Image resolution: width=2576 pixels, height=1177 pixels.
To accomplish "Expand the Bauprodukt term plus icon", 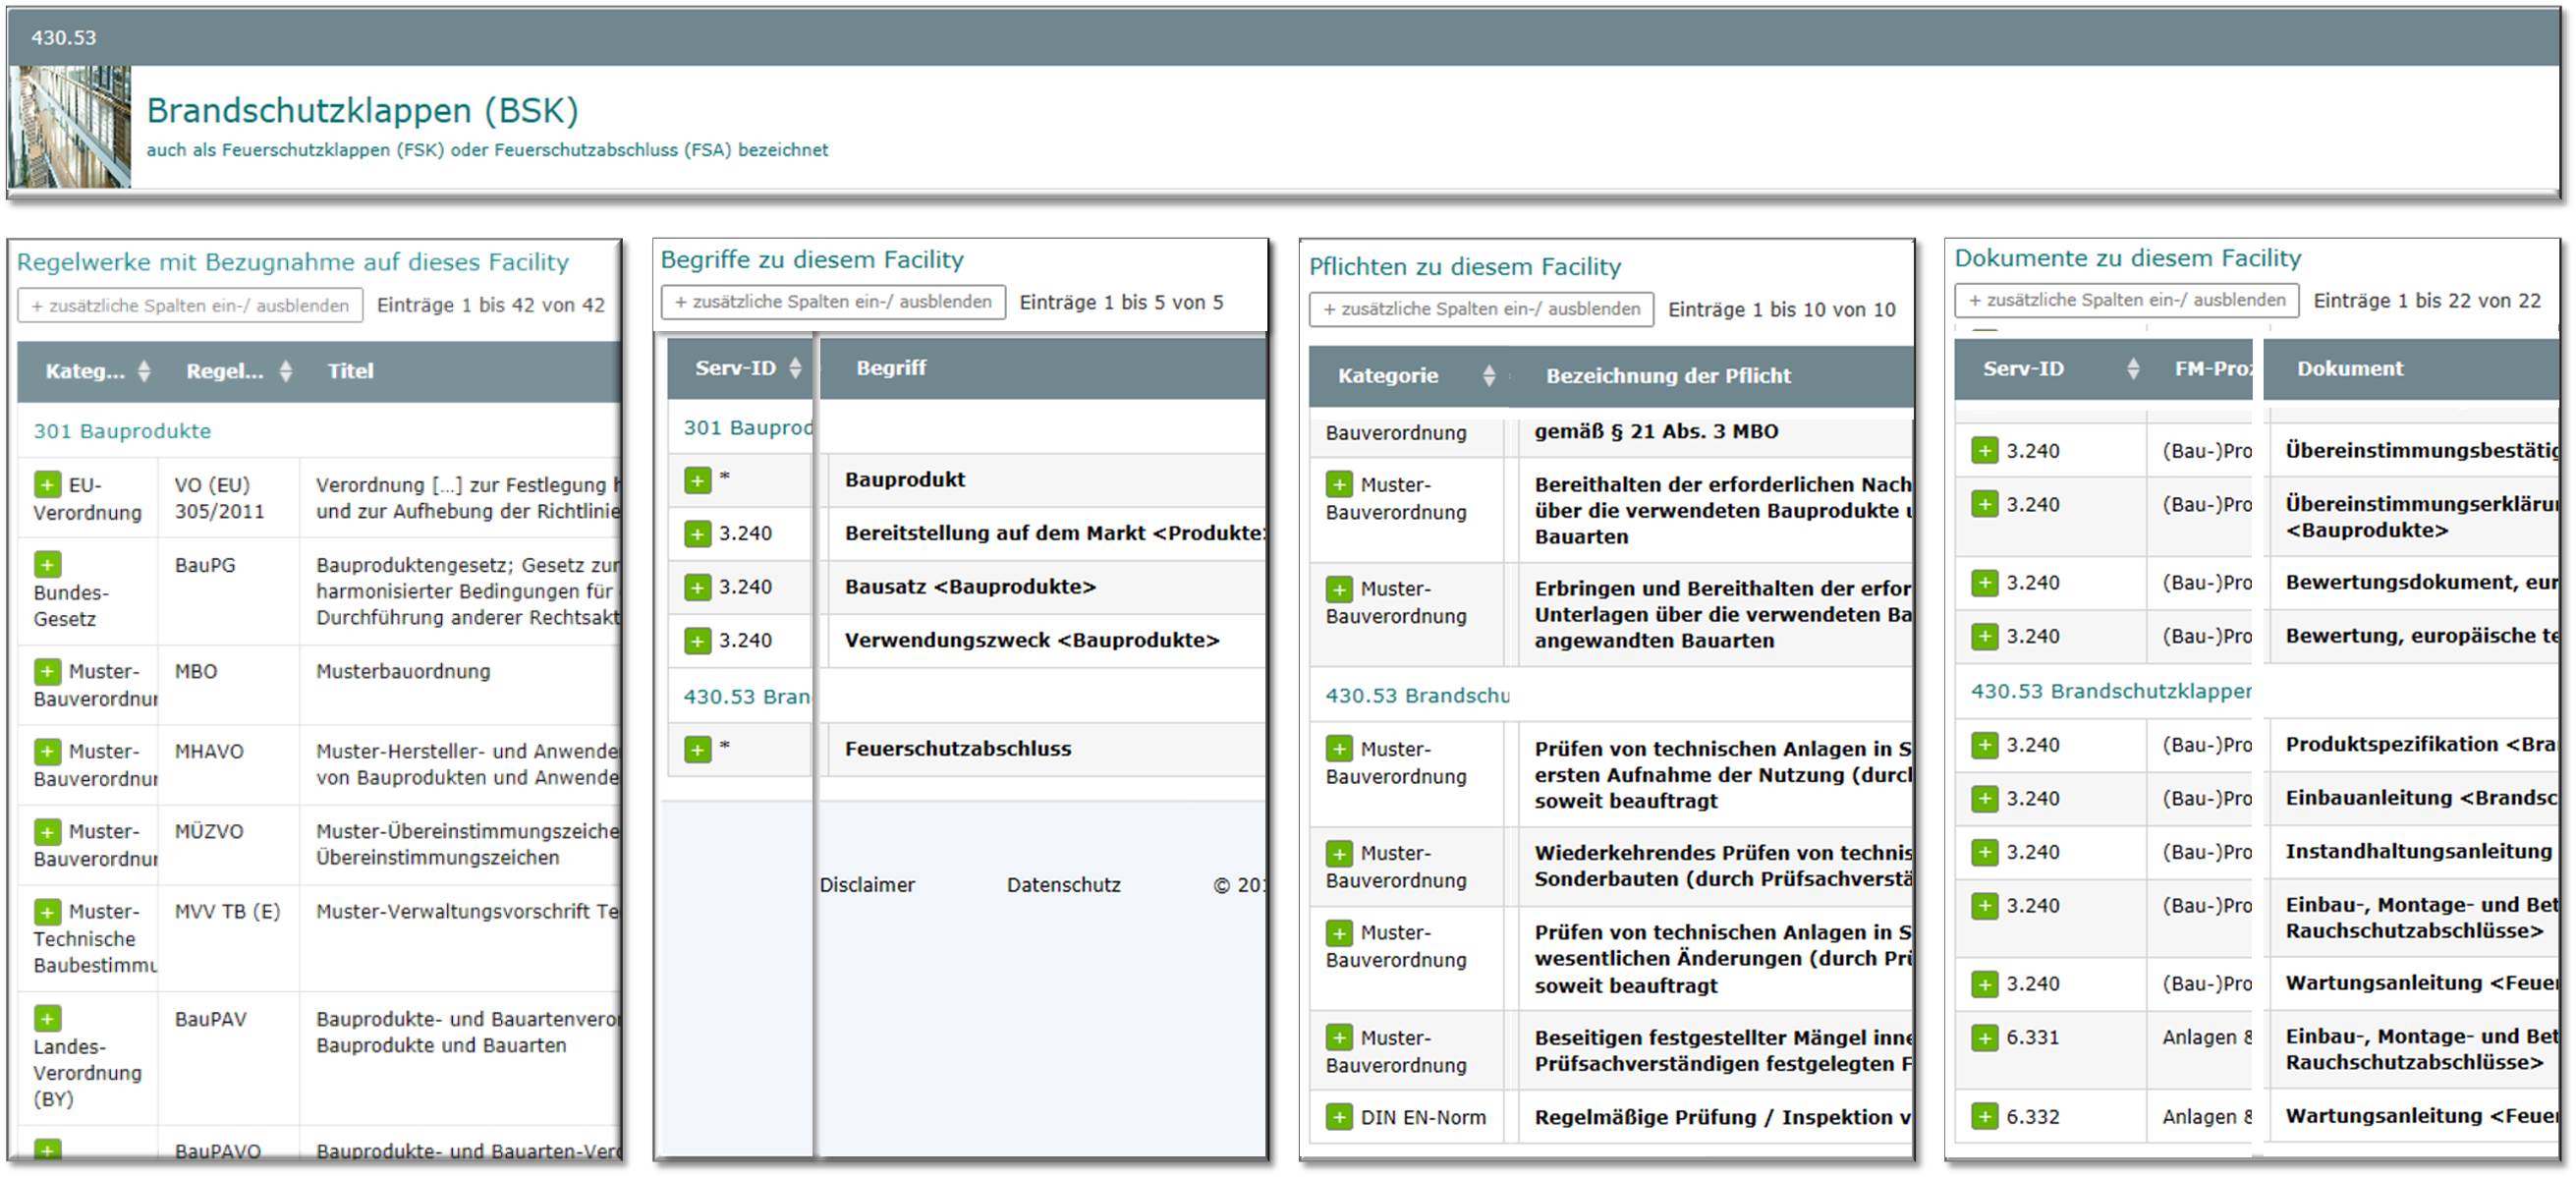I will 698,480.
